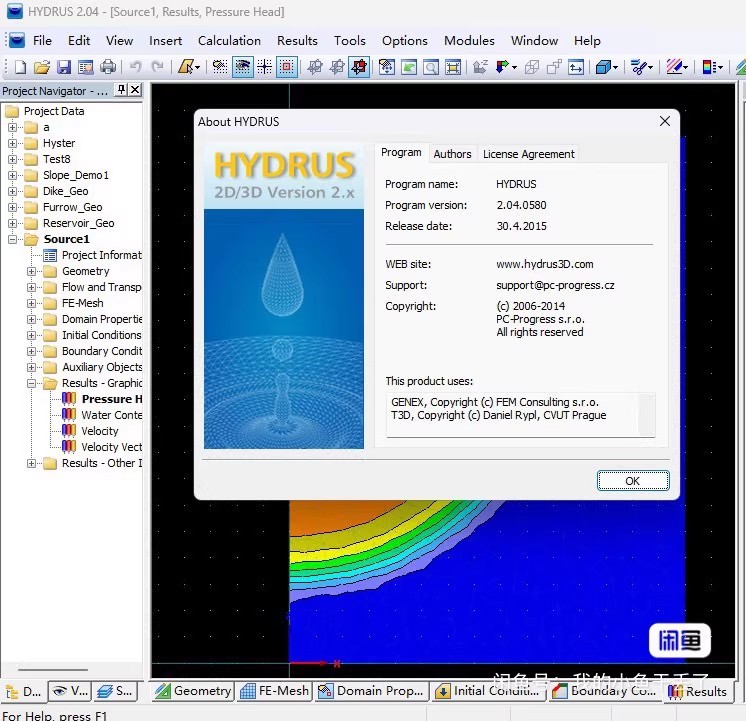Click the Save floppy disk icon
This screenshot has height=721, width=746.
(x=64, y=67)
